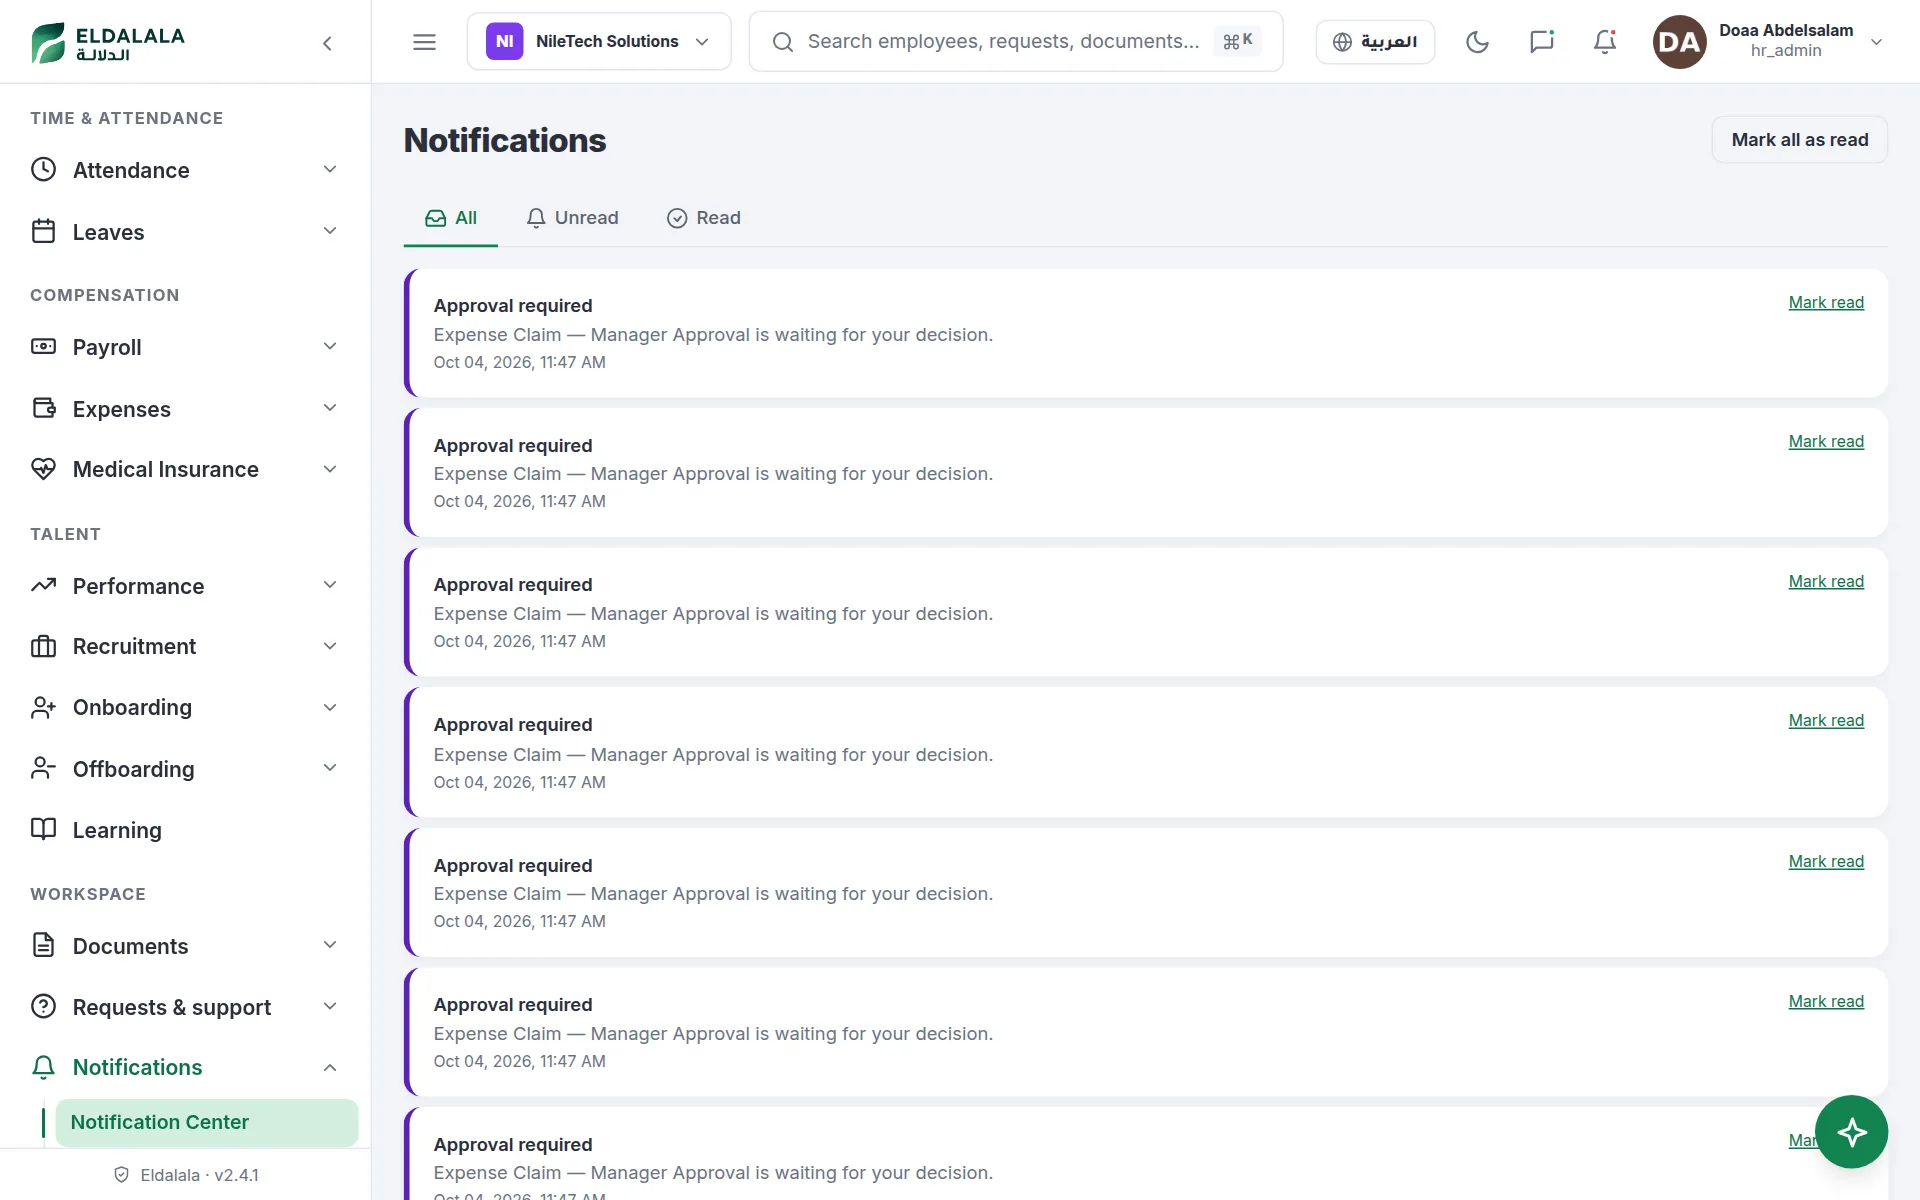
Task: Click the Attendance clock icon
Action: (43, 169)
